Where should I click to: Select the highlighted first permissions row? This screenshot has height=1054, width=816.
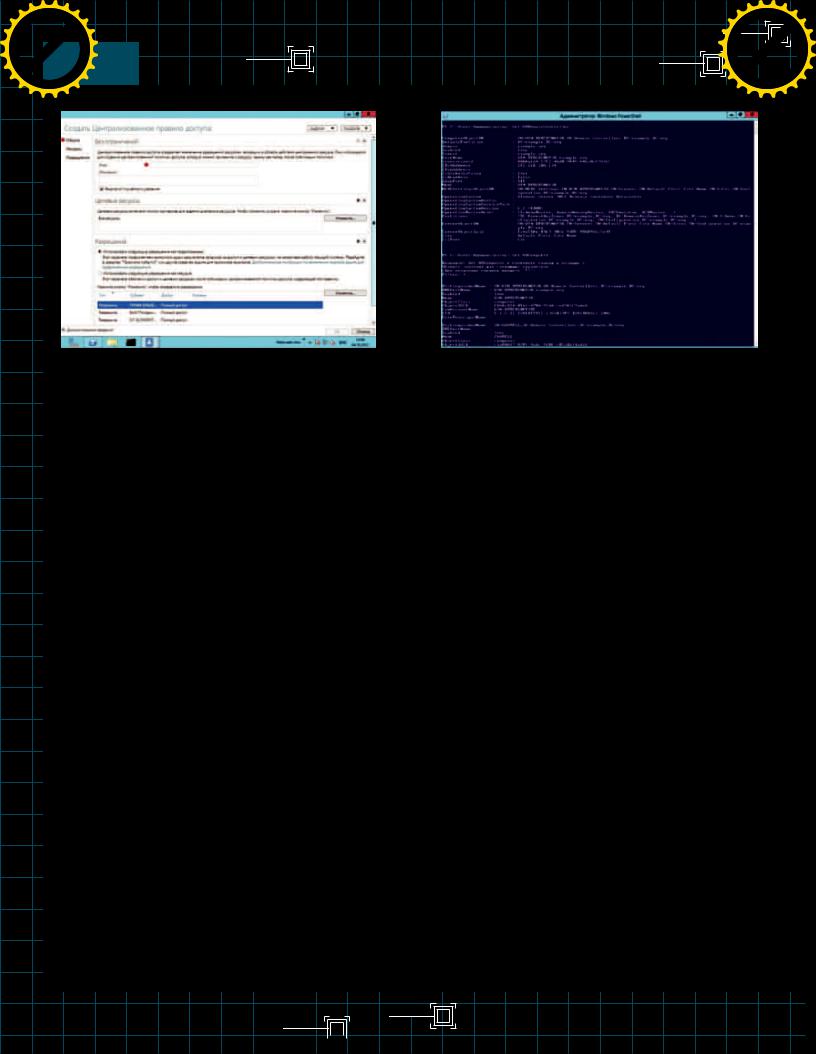[x=210, y=305]
